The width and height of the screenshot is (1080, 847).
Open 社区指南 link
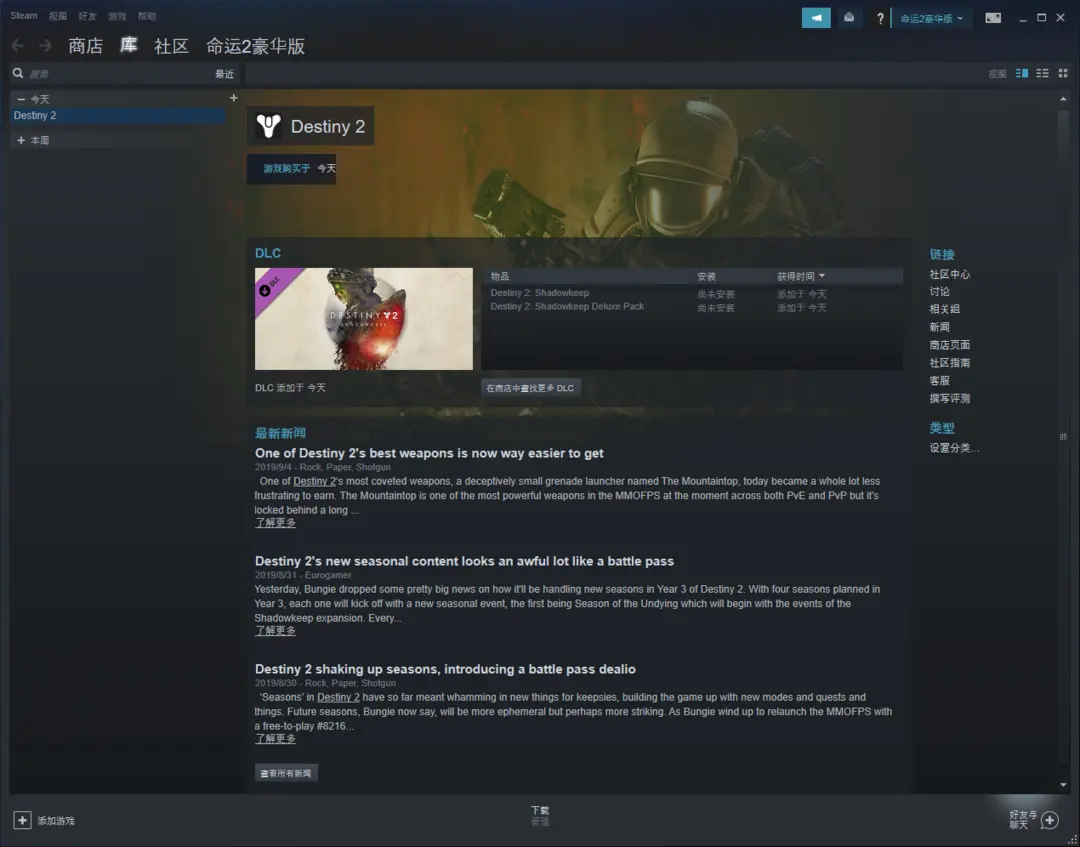[x=949, y=363]
